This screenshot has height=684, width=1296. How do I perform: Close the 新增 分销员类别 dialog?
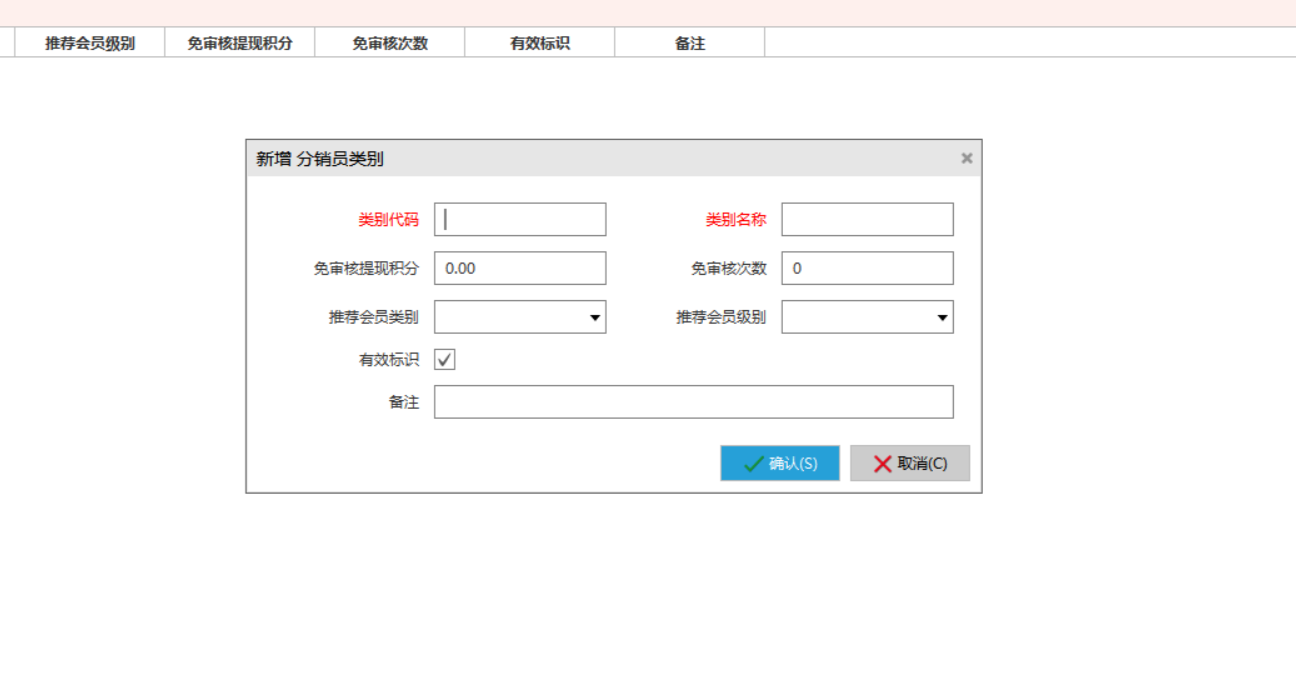966,158
